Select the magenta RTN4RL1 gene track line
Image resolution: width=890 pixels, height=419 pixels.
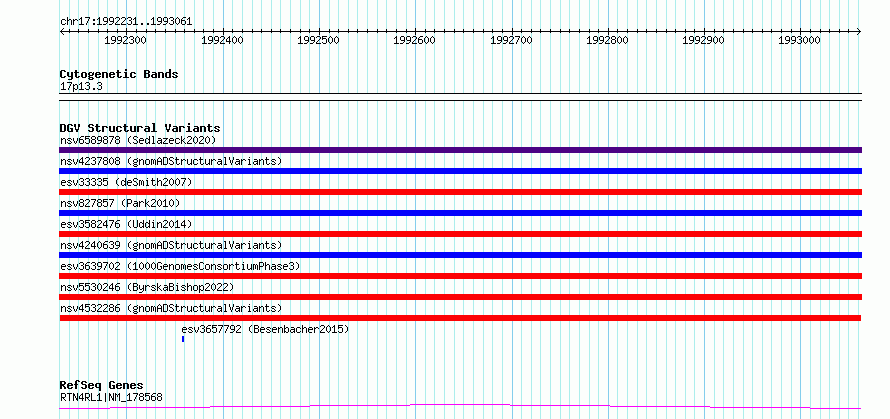pyautogui.click(x=460, y=407)
